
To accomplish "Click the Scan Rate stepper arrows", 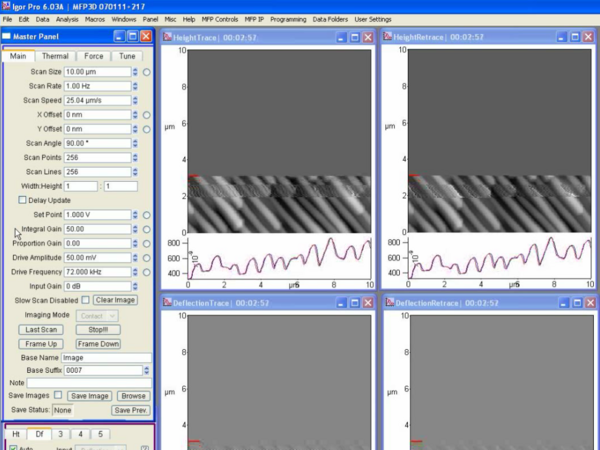I will 135,86.
